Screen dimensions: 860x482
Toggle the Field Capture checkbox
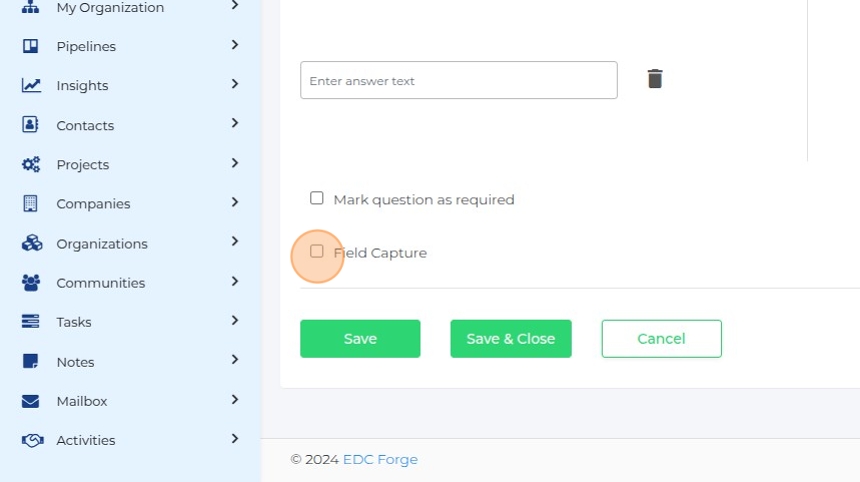click(317, 252)
